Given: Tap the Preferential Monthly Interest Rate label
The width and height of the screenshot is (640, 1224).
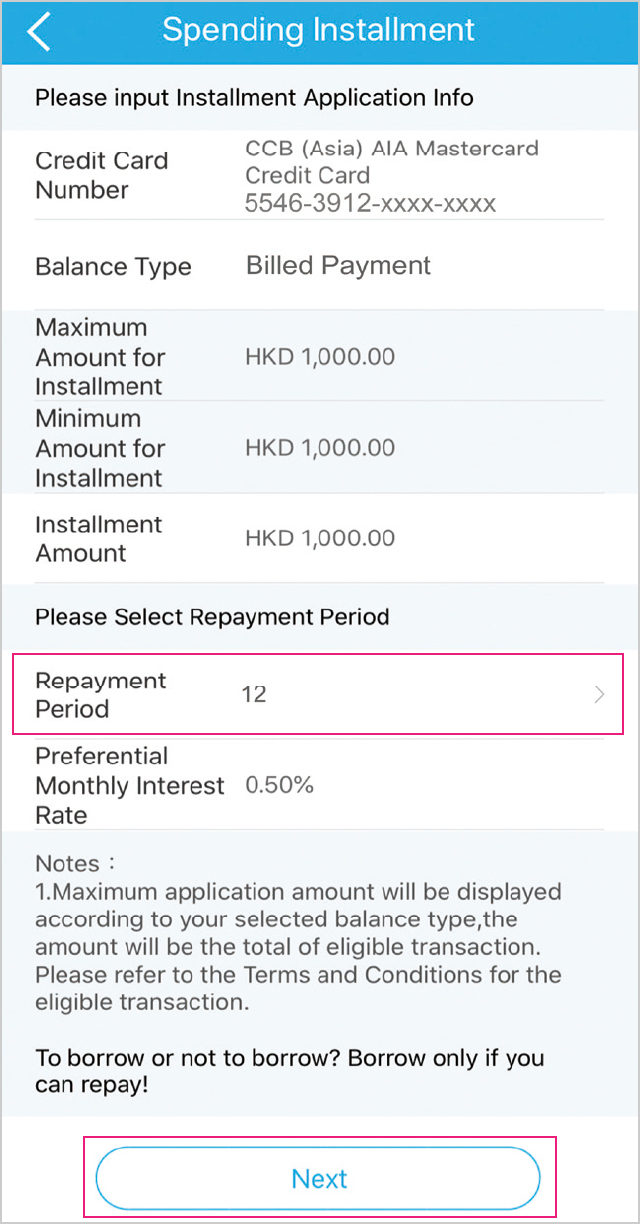Looking at the screenshot, I should coord(129,785).
